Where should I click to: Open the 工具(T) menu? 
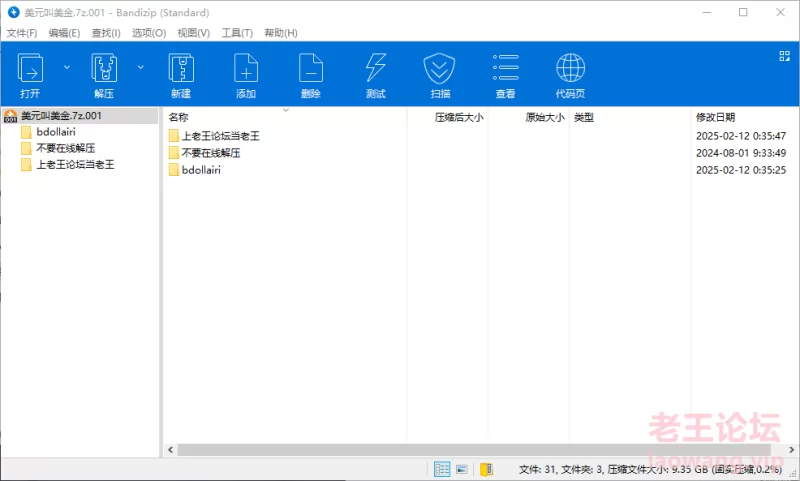click(x=237, y=33)
